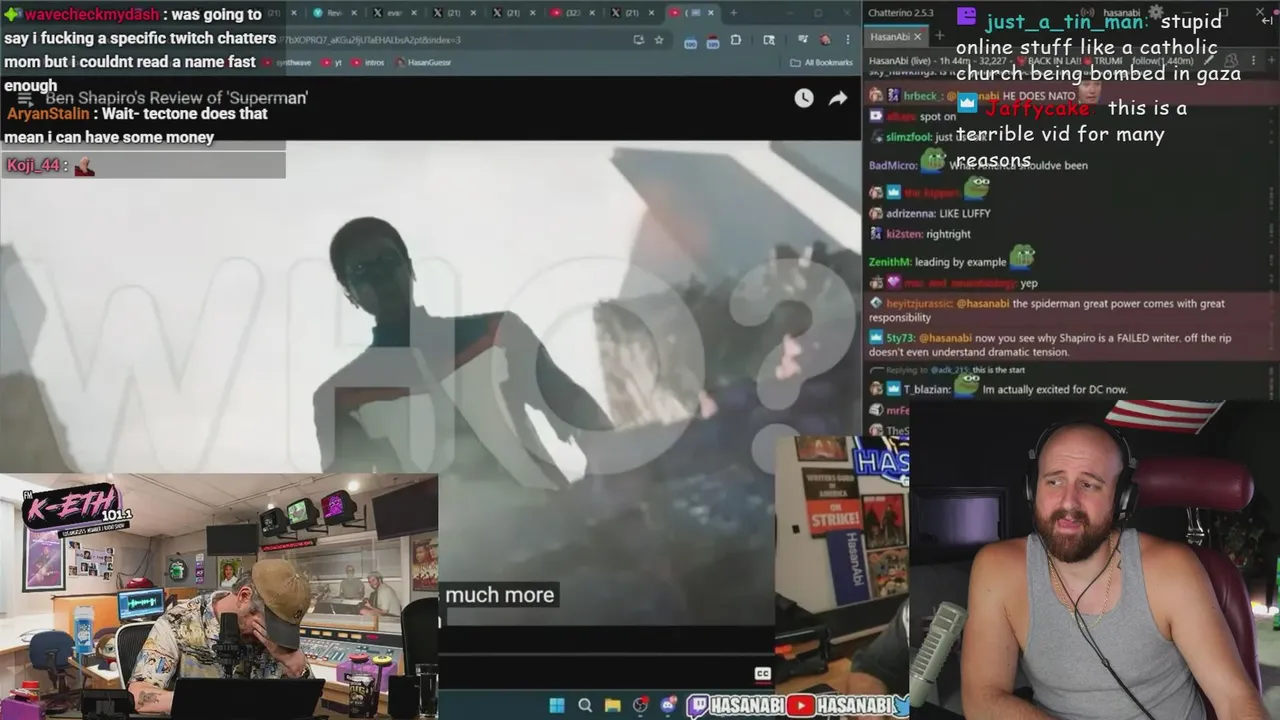Click username heyitzjurassic in chat
Image resolution: width=1280 pixels, height=720 pixels.
click(919, 303)
